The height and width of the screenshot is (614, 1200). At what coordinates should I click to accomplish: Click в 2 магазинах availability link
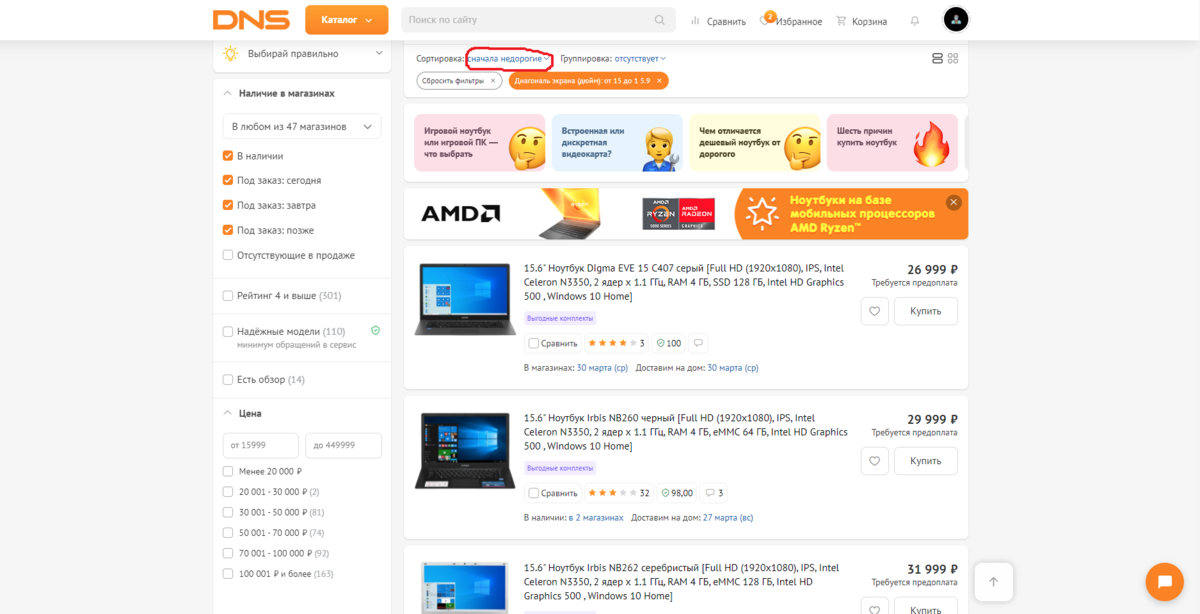(x=596, y=518)
